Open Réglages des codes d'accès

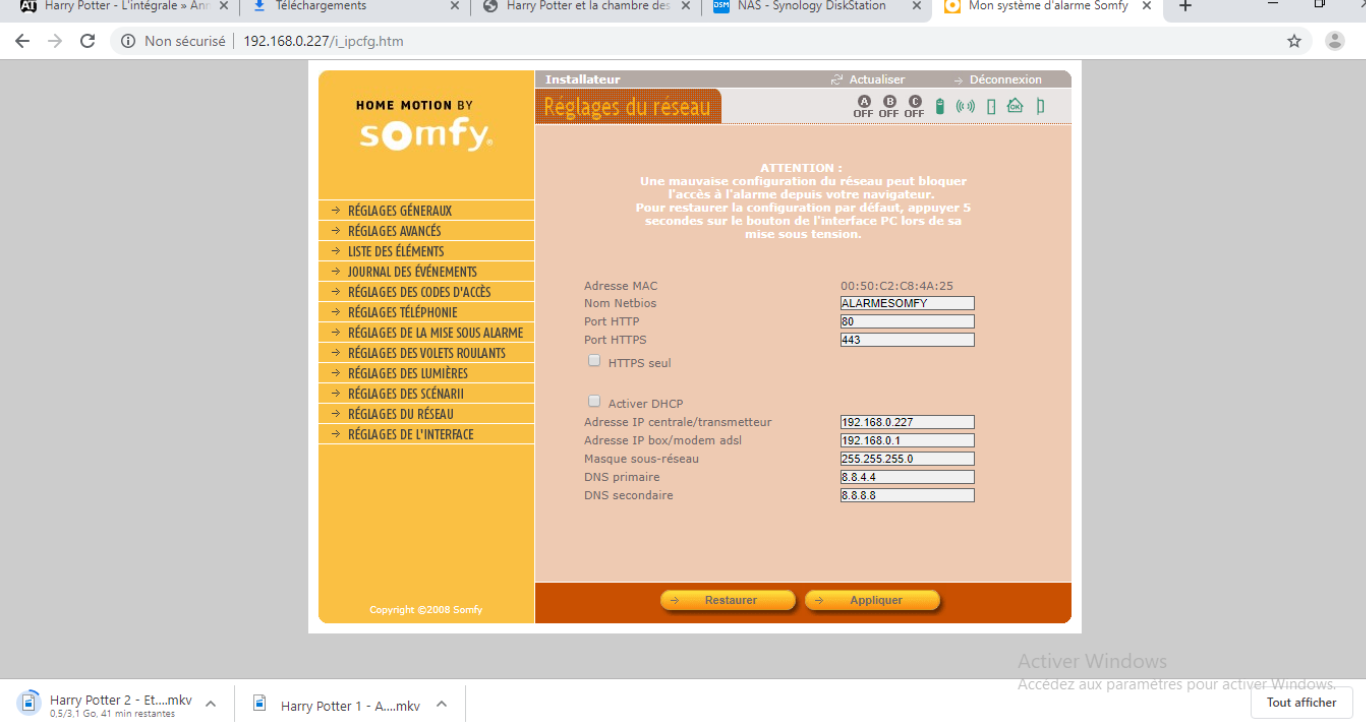(426, 292)
